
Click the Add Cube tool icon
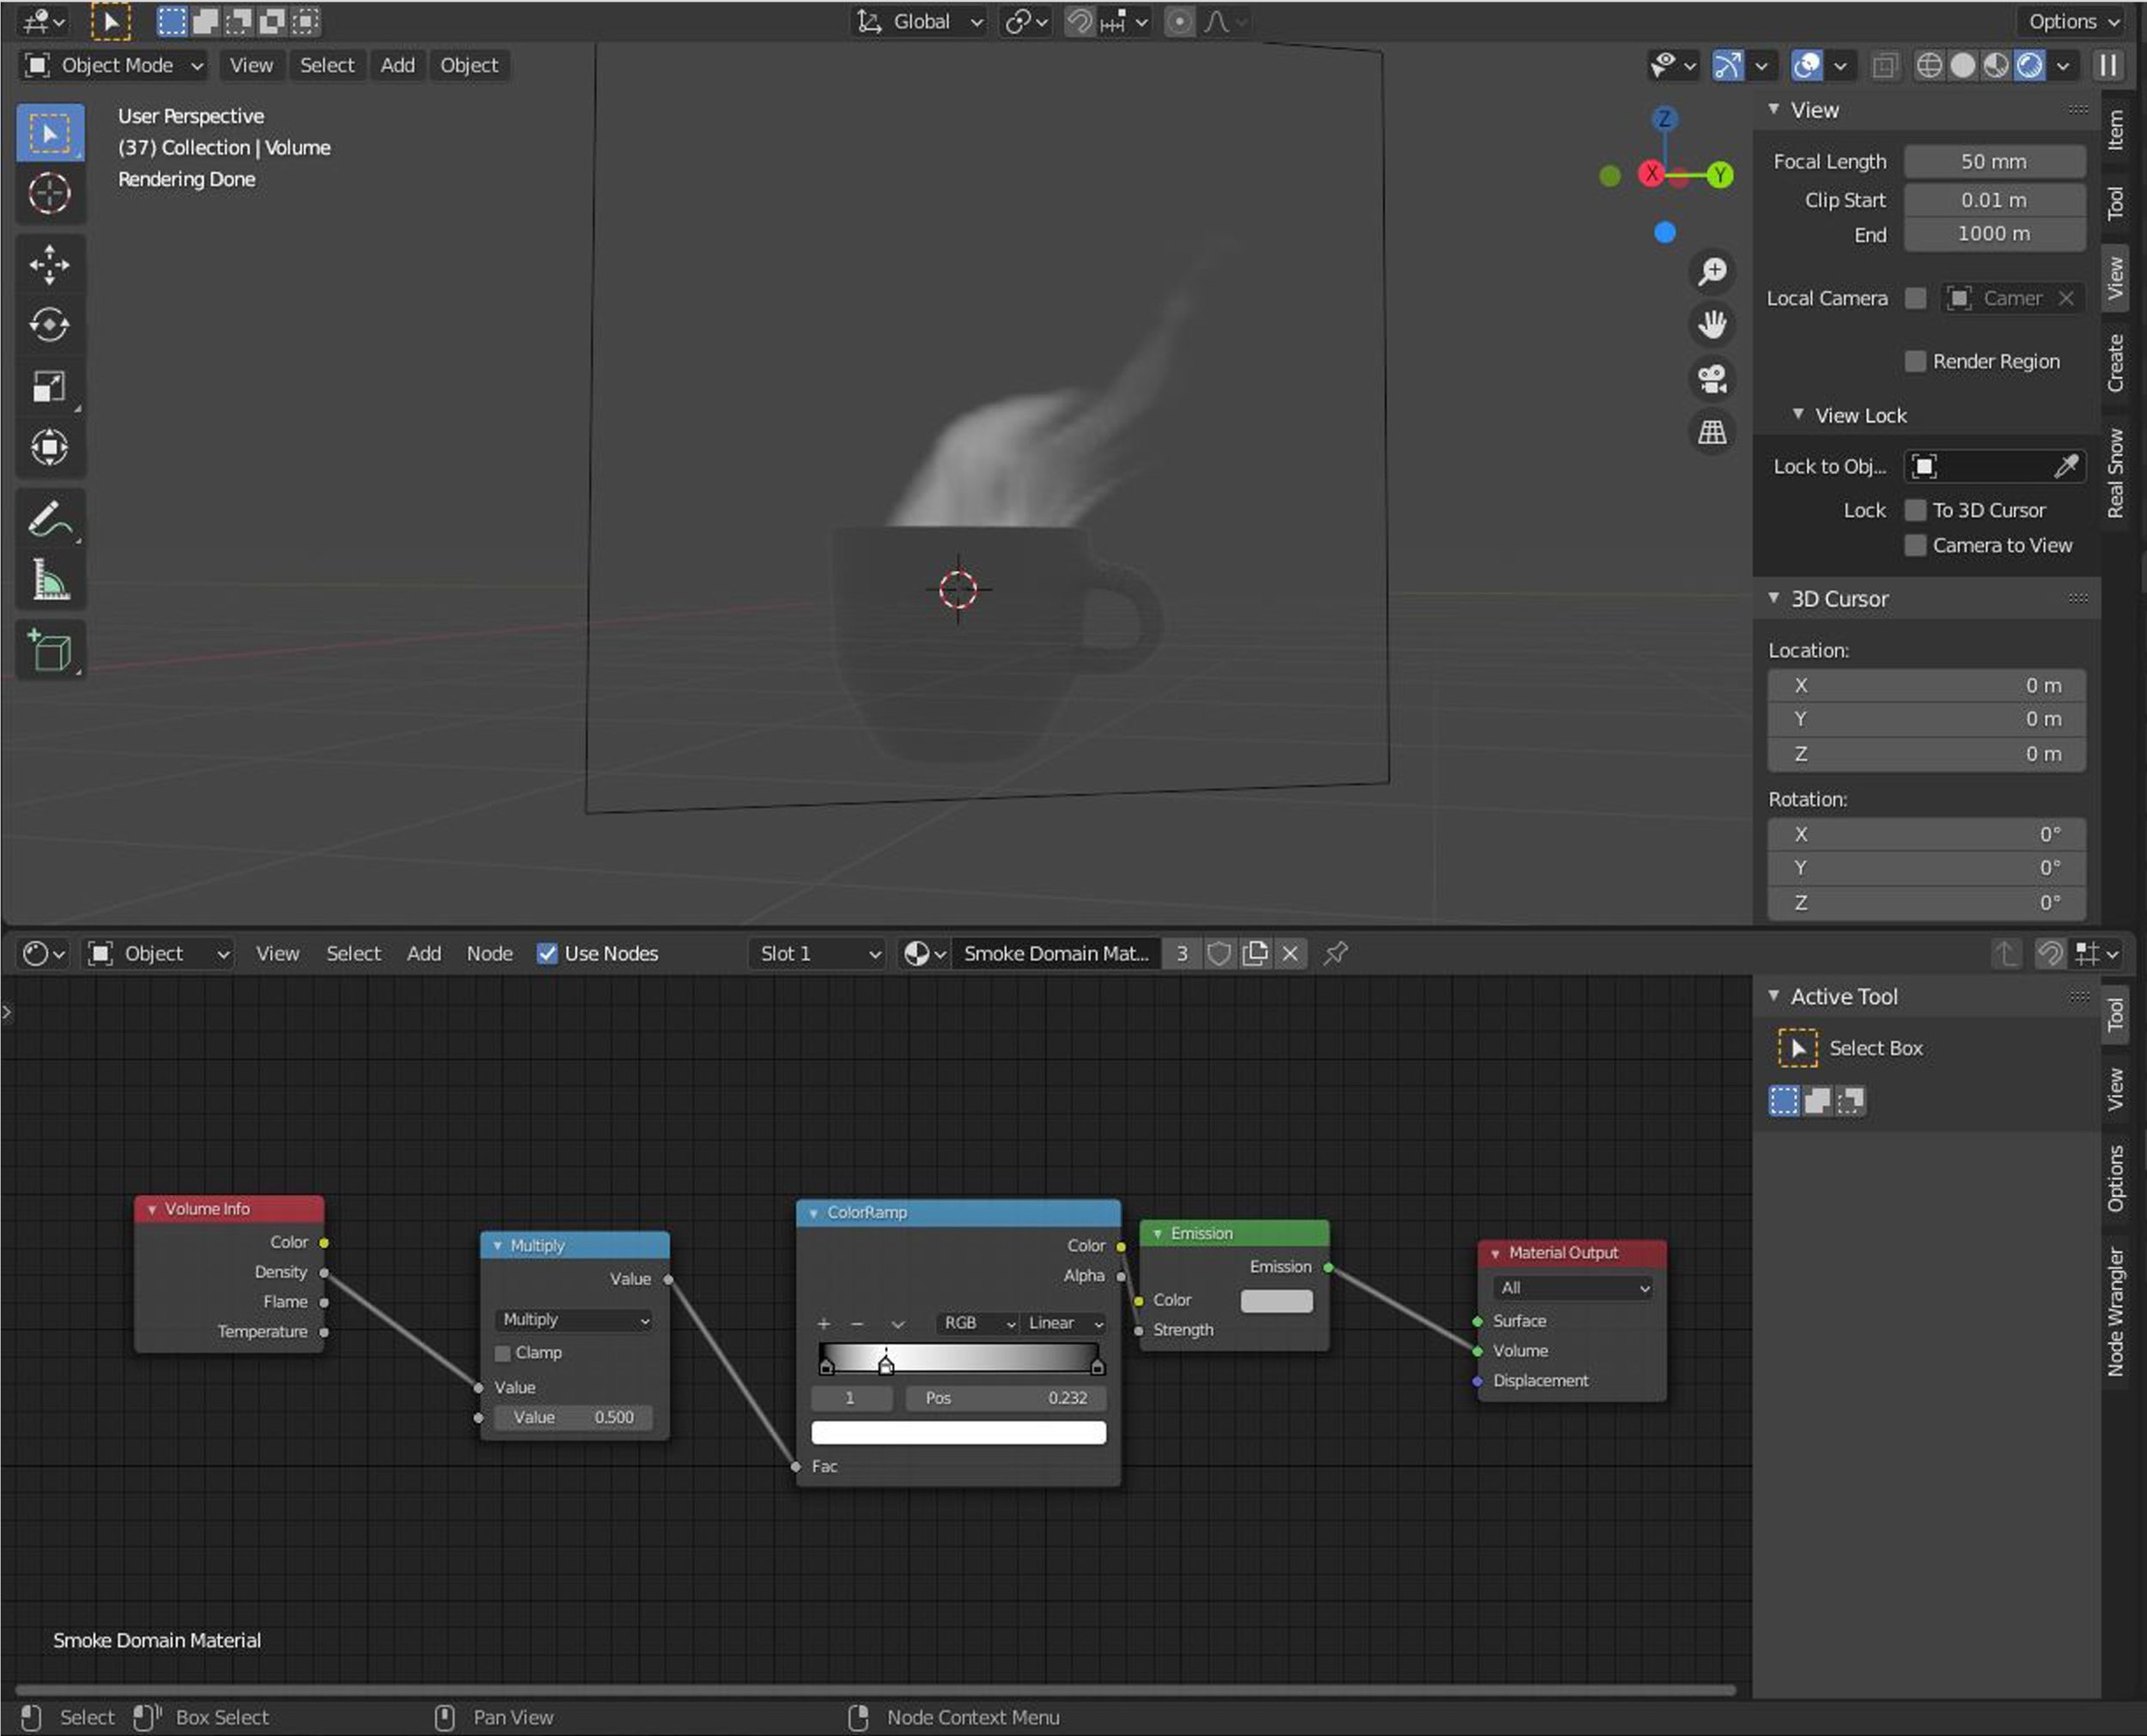point(49,651)
